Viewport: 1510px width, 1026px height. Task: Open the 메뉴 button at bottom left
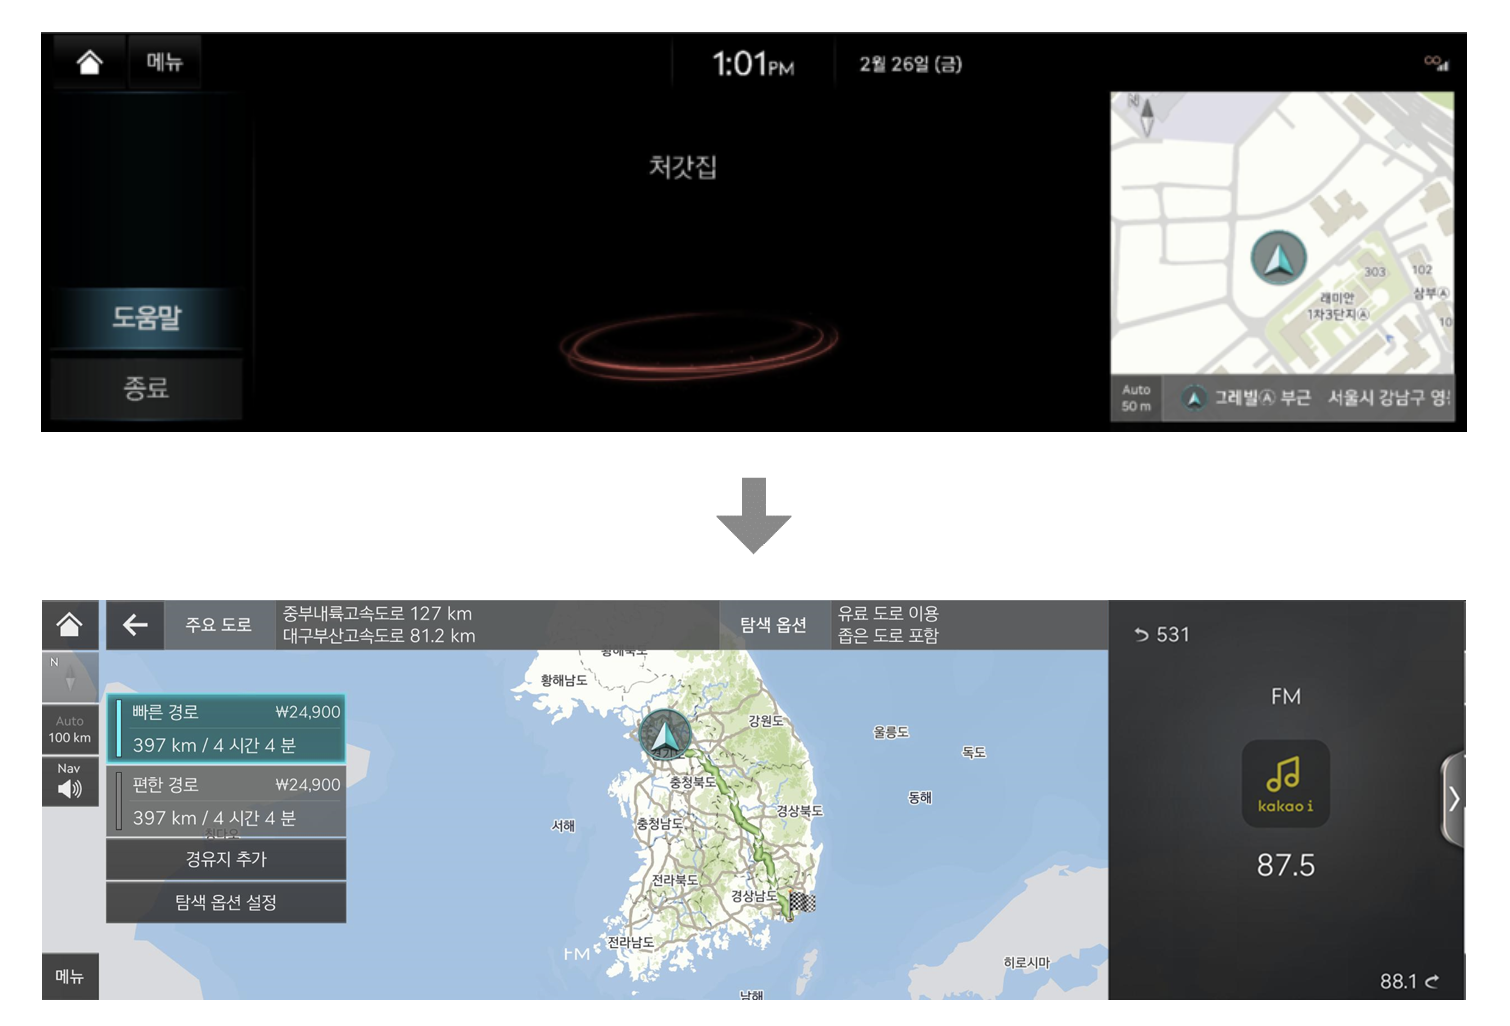pos(70,976)
